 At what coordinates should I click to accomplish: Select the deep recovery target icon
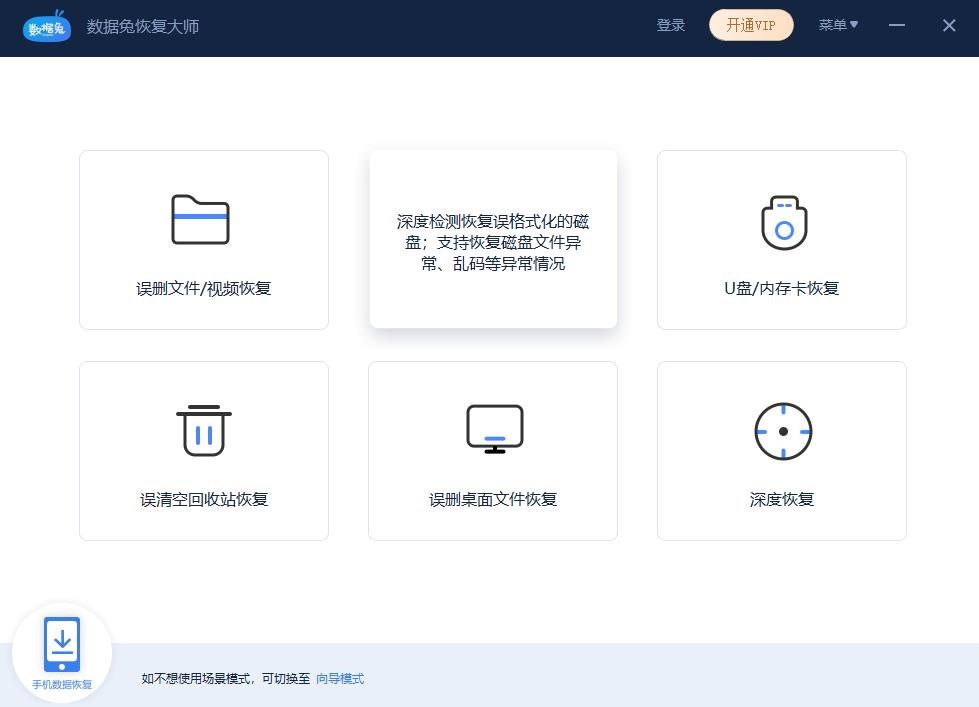[x=782, y=430]
